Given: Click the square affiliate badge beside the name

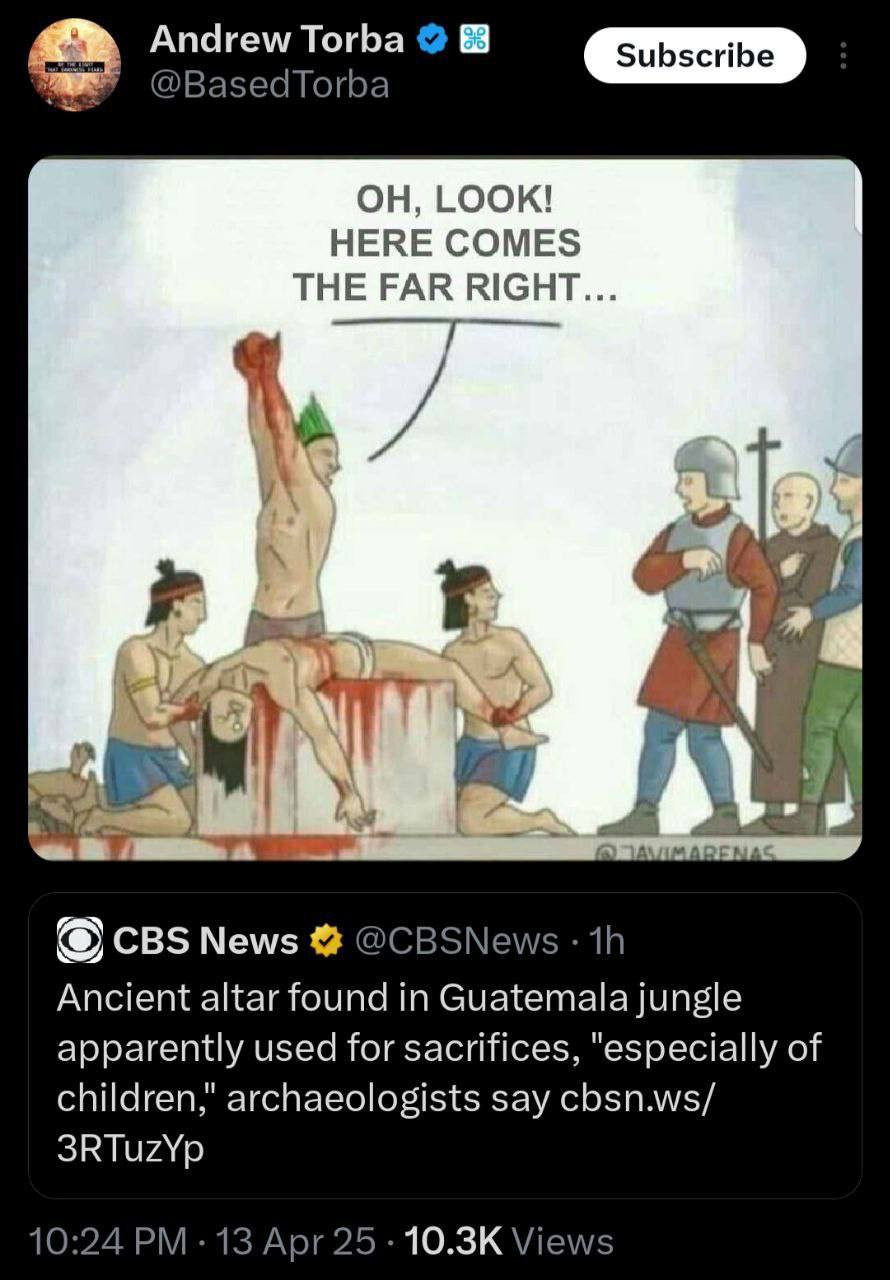Looking at the screenshot, I should 473,41.
